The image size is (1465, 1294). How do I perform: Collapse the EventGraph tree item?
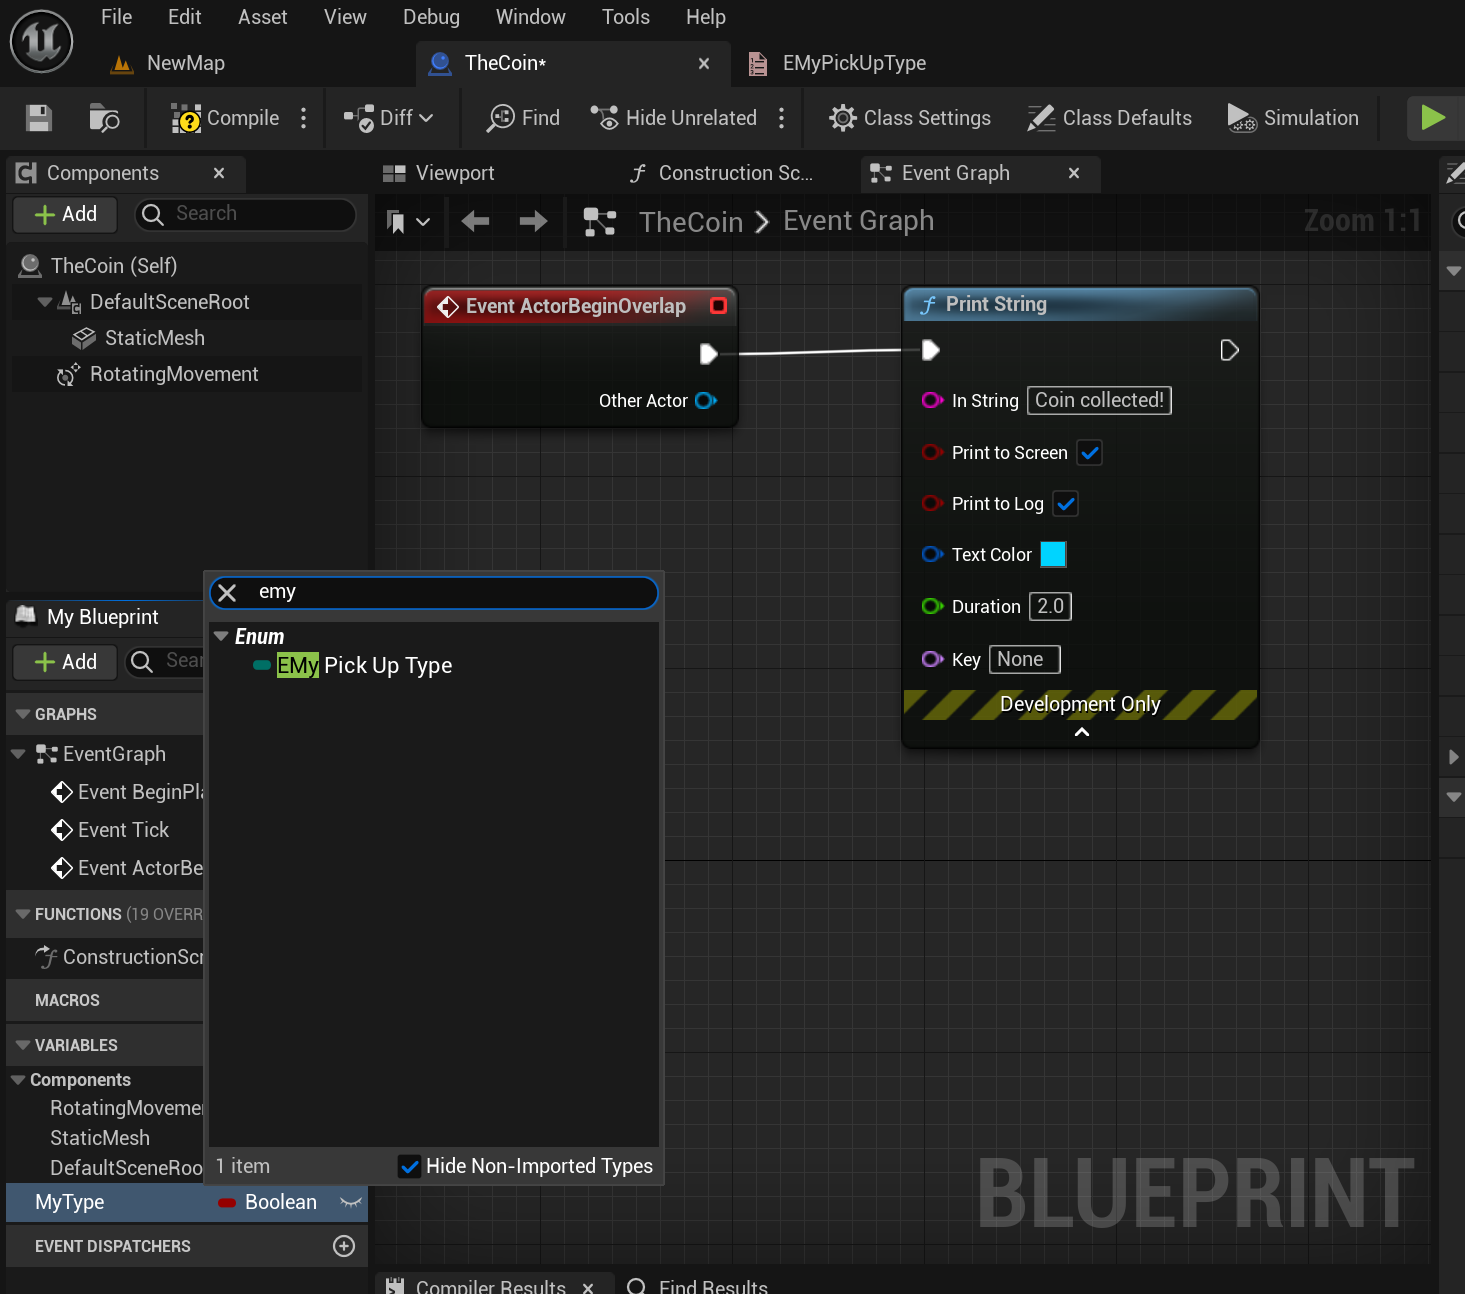pyautogui.click(x=18, y=754)
